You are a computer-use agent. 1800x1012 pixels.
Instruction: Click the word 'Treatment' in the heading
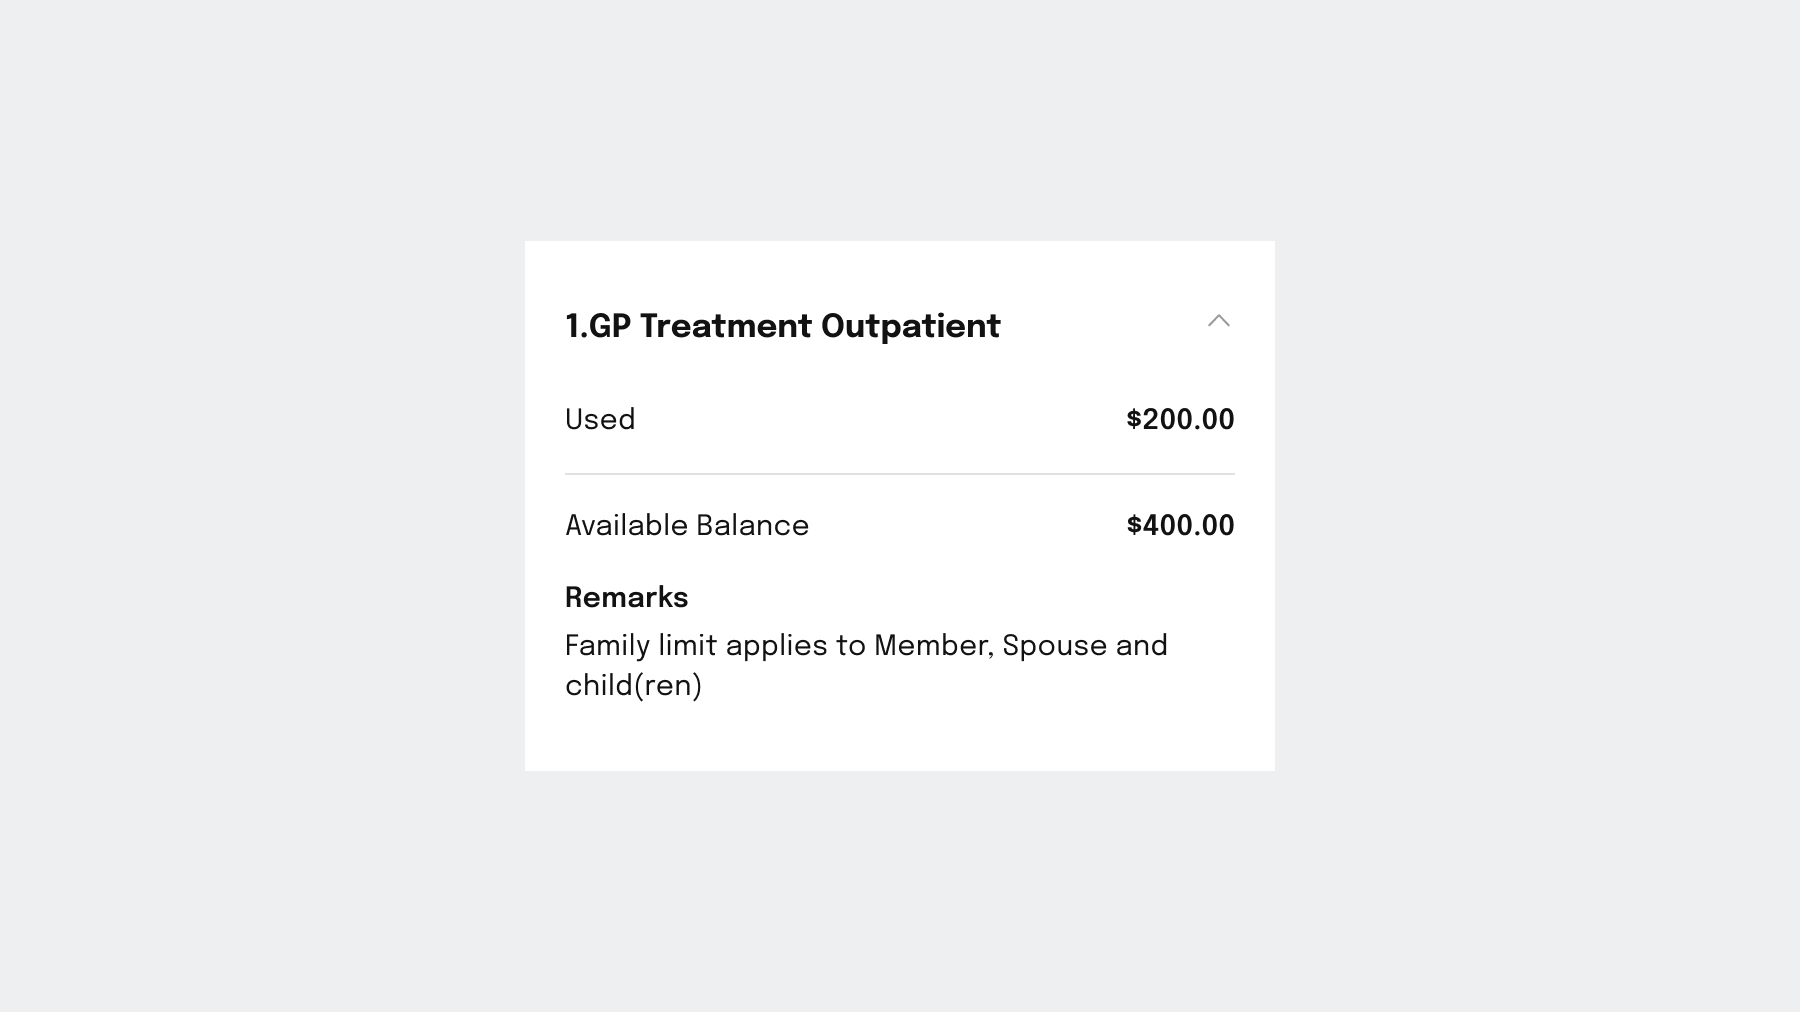click(x=725, y=327)
